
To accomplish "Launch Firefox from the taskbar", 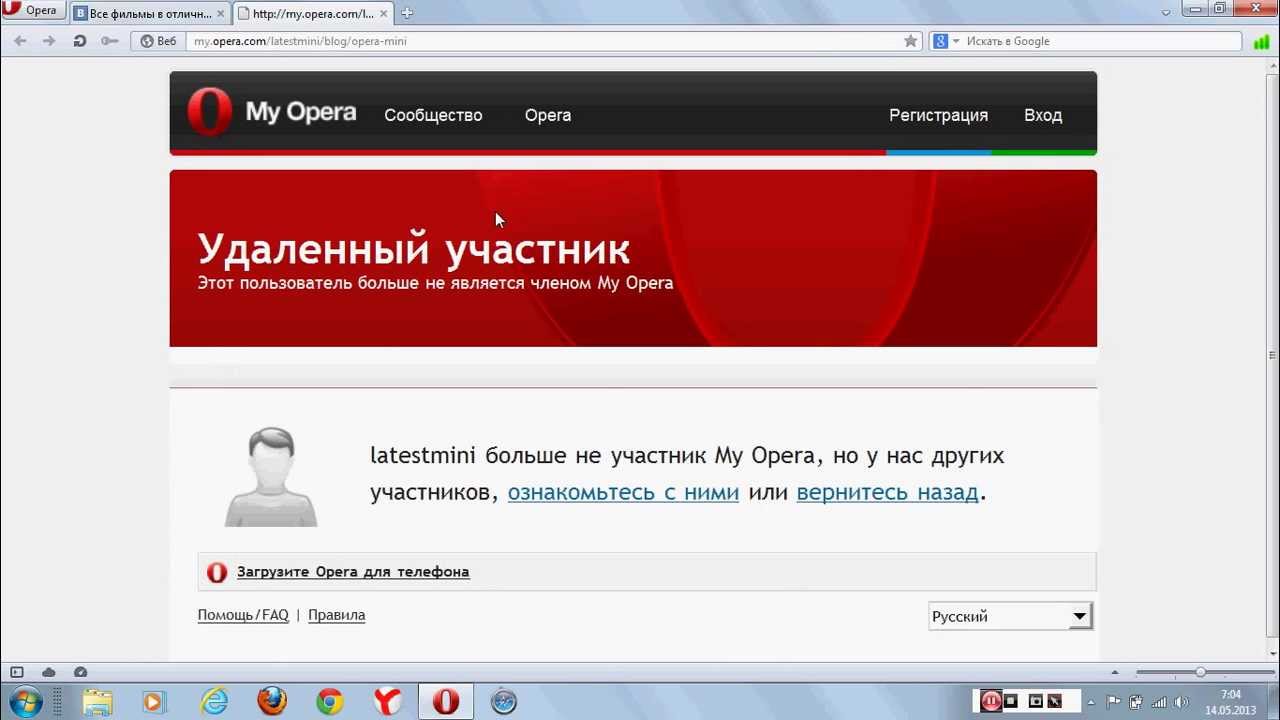I will click(272, 702).
